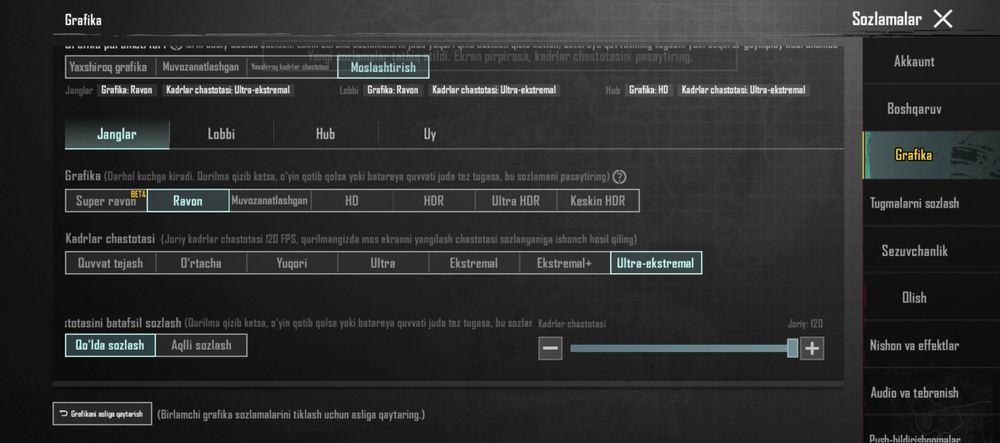The image size is (1000, 443).
Task: Choose Ravon graphics quality
Action: pos(188,201)
